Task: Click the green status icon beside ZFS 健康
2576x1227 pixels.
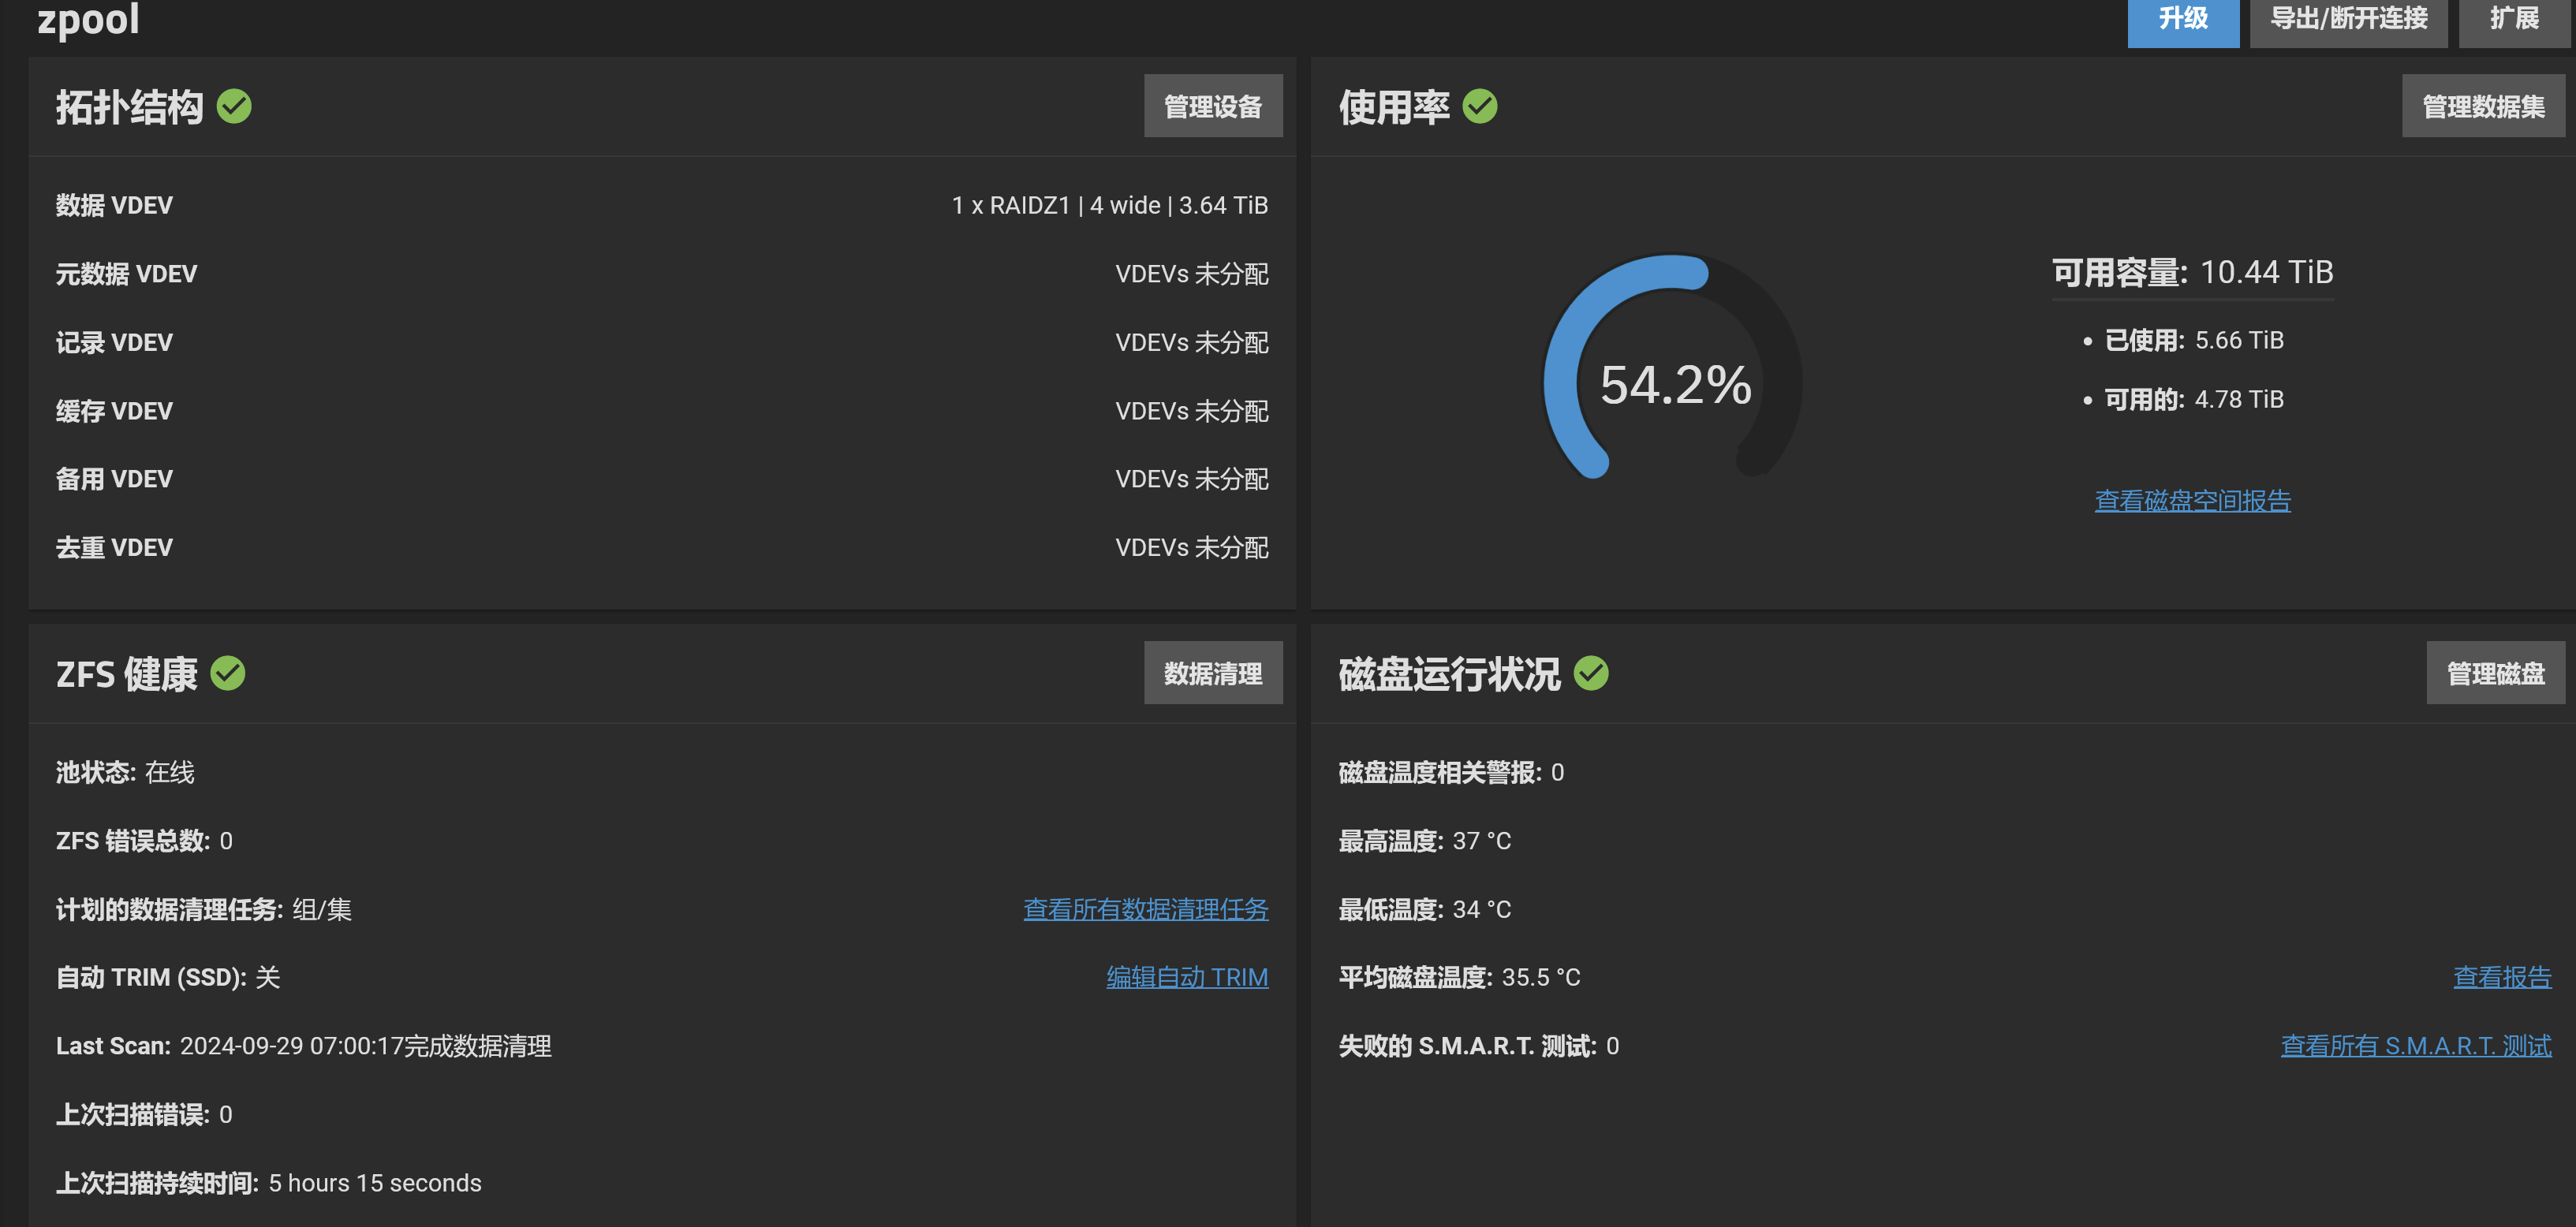Action: click(228, 673)
